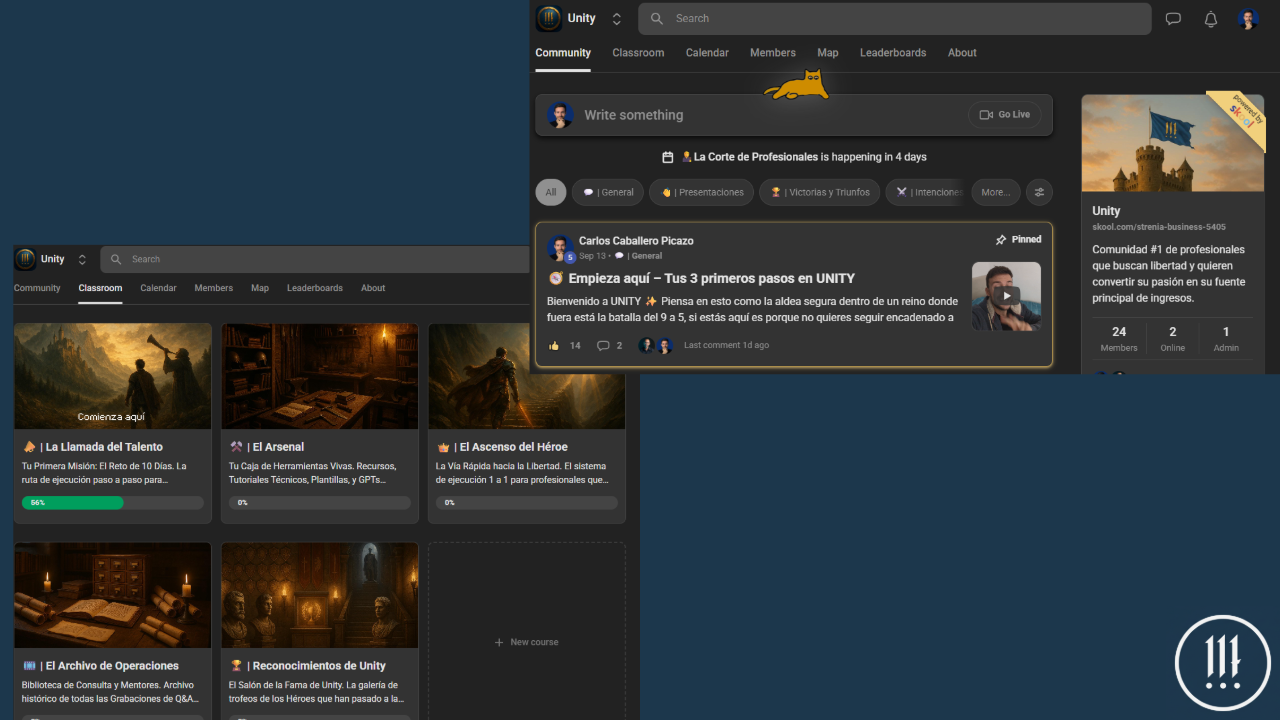The width and height of the screenshot is (1280, 720).
Task: Open the Calendar tab in the Community window
Action: 707,53
